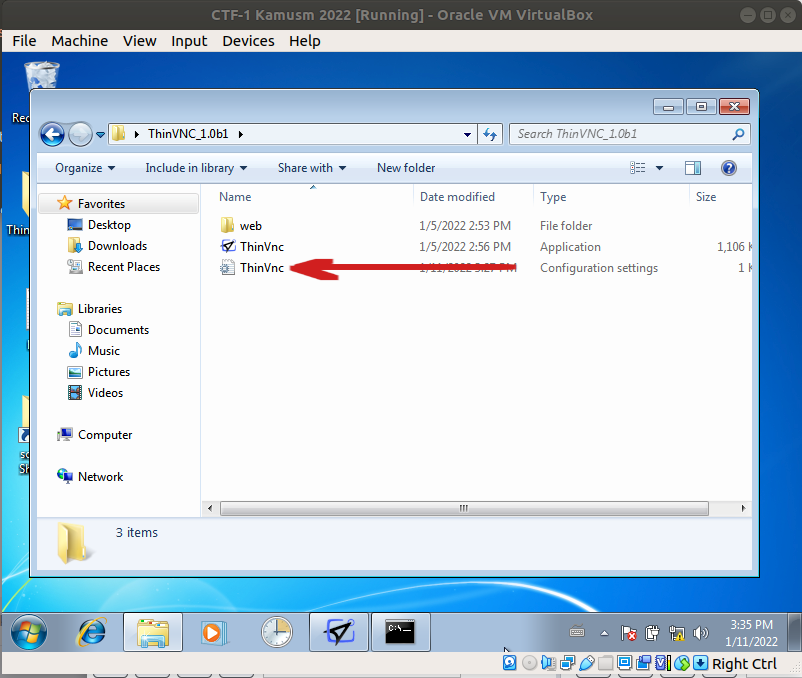Click the New folder button
This screenshot has width=802, height=678.
(406, 168)
